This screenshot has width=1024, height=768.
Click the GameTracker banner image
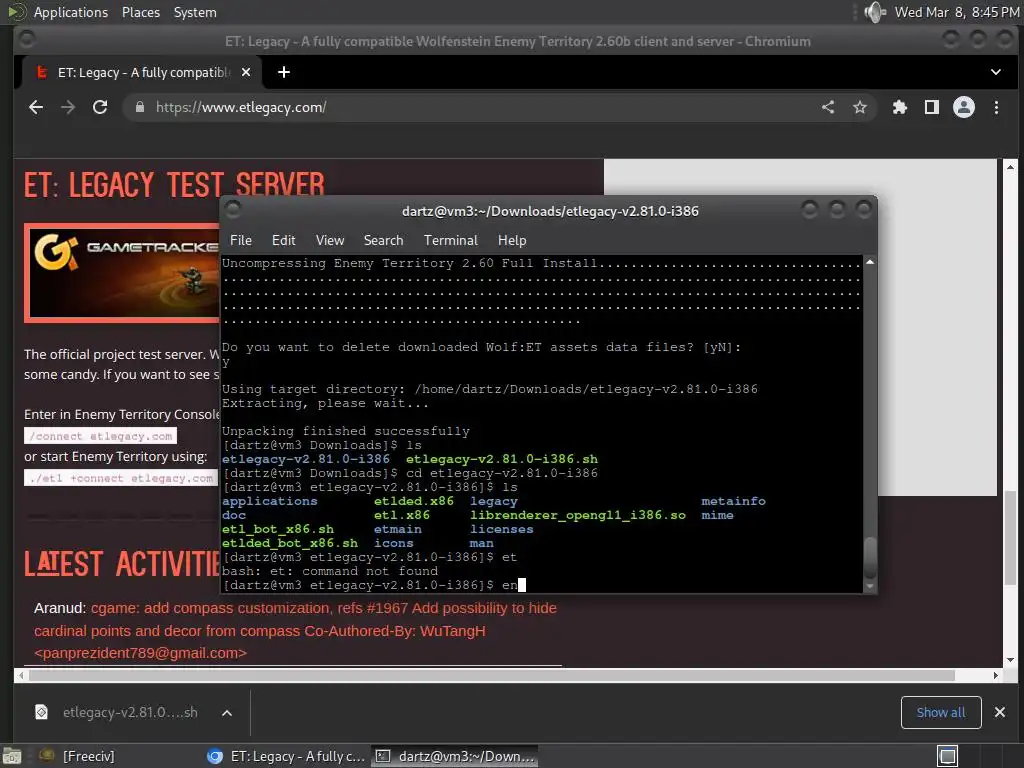tap(122, 273)
